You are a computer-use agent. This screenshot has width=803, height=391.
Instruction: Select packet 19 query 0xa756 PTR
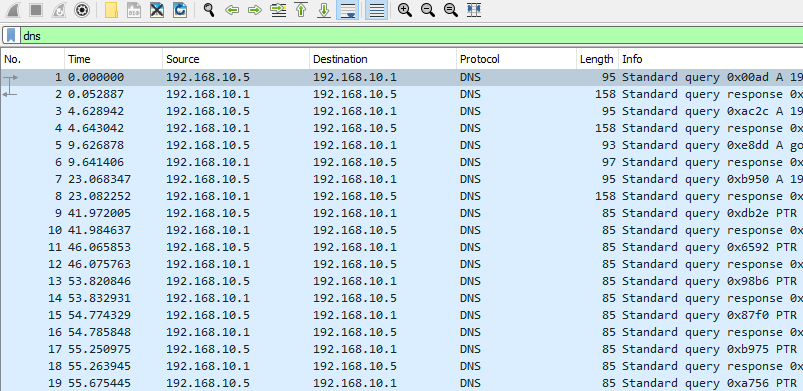tap(402, 383)
